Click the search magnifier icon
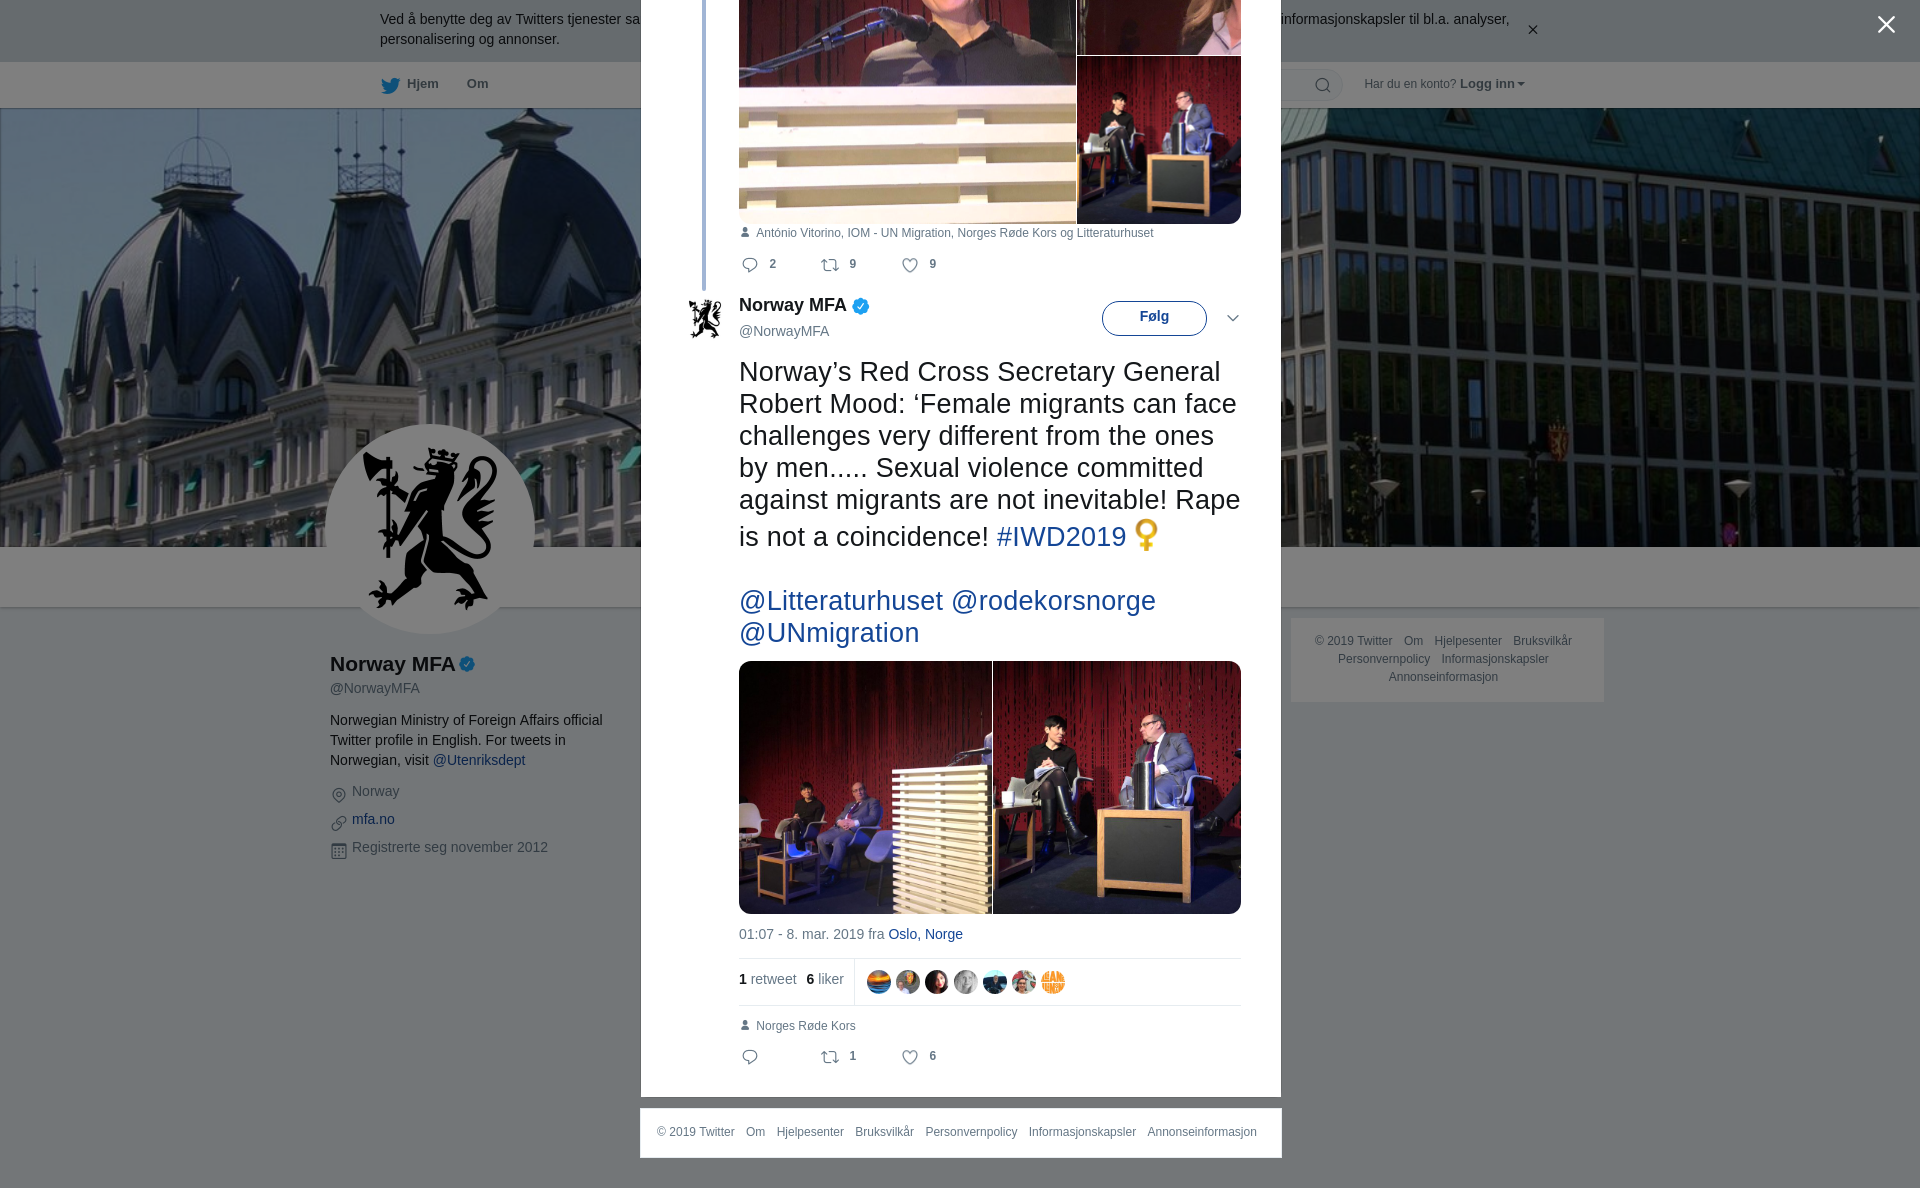 point(1323,85)
